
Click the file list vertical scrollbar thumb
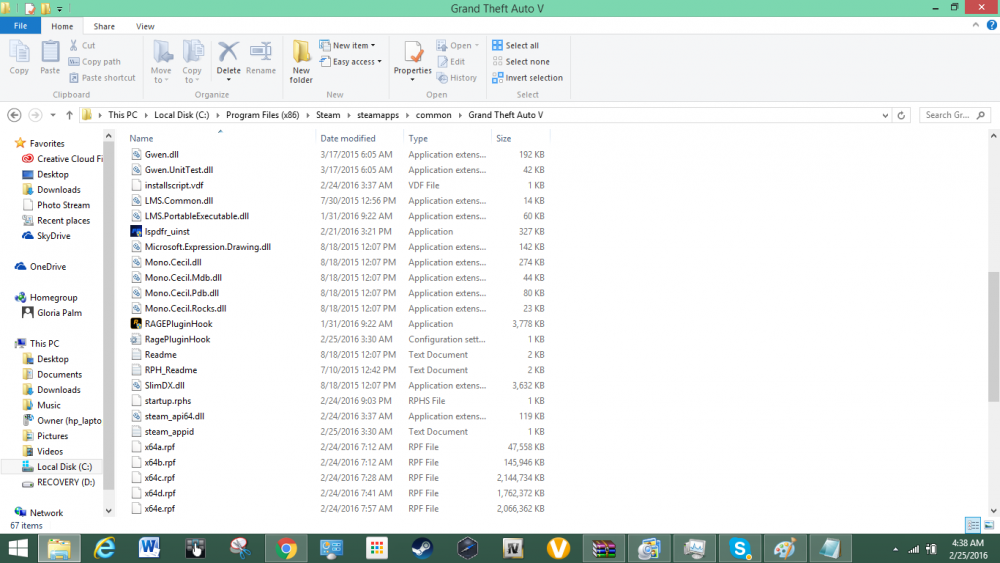[x=993, y=337]
